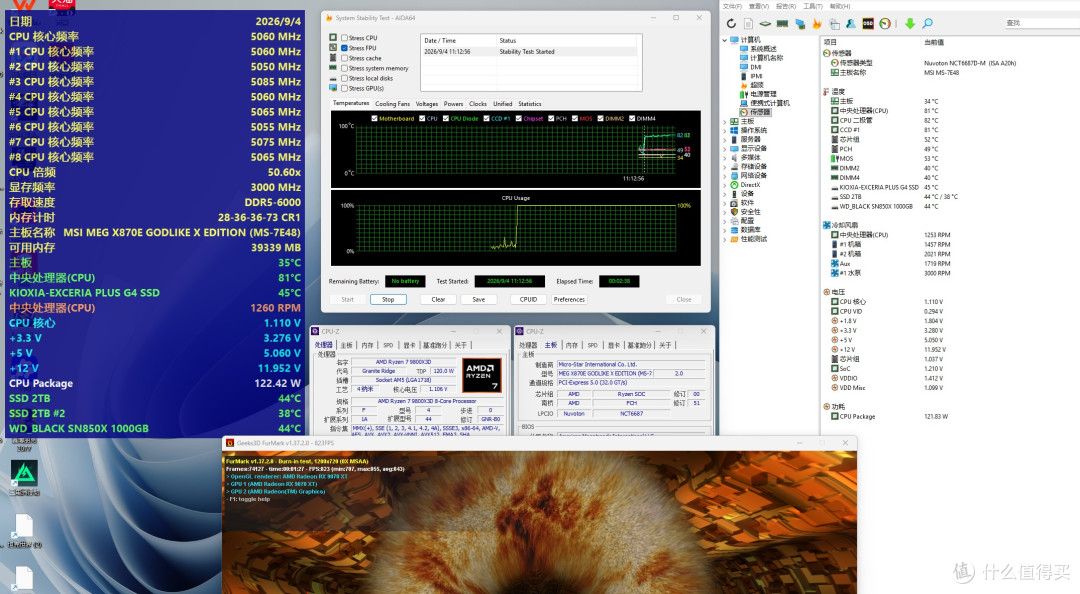Screen dimensions: 1080x594
Task: Expand the 存储设备 tree node
Action: (725, 167)
